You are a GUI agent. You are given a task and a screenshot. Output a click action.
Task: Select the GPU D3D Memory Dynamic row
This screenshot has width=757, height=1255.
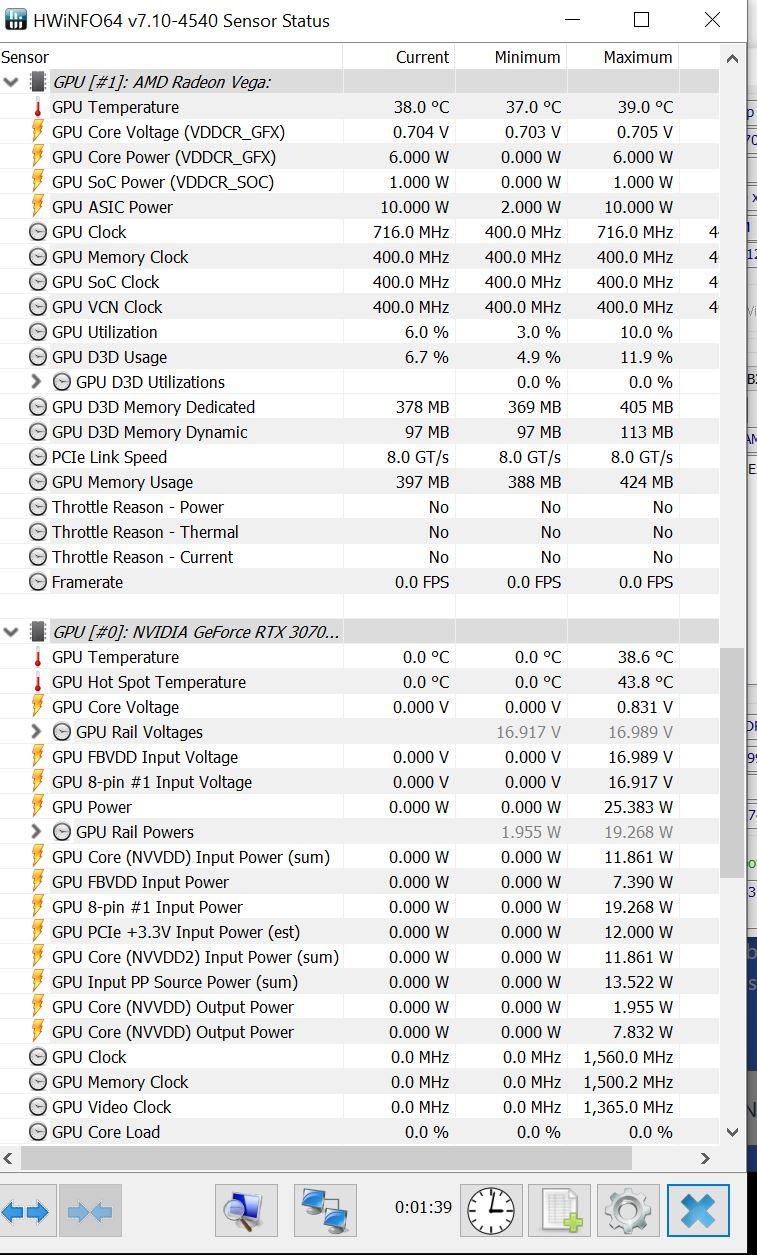(x=359, y=432)
